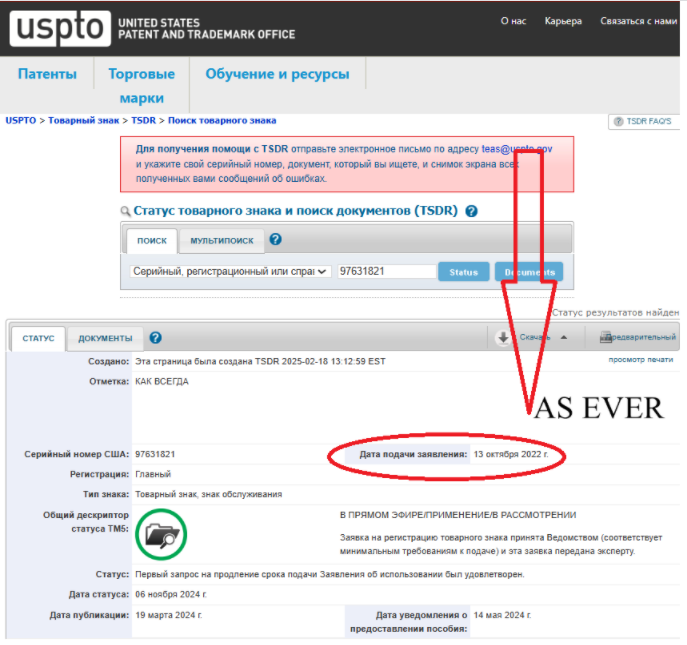
Task: Click the TSDR FAQ'S question icon
Action: pyautogui.click(x=618, y=121)
